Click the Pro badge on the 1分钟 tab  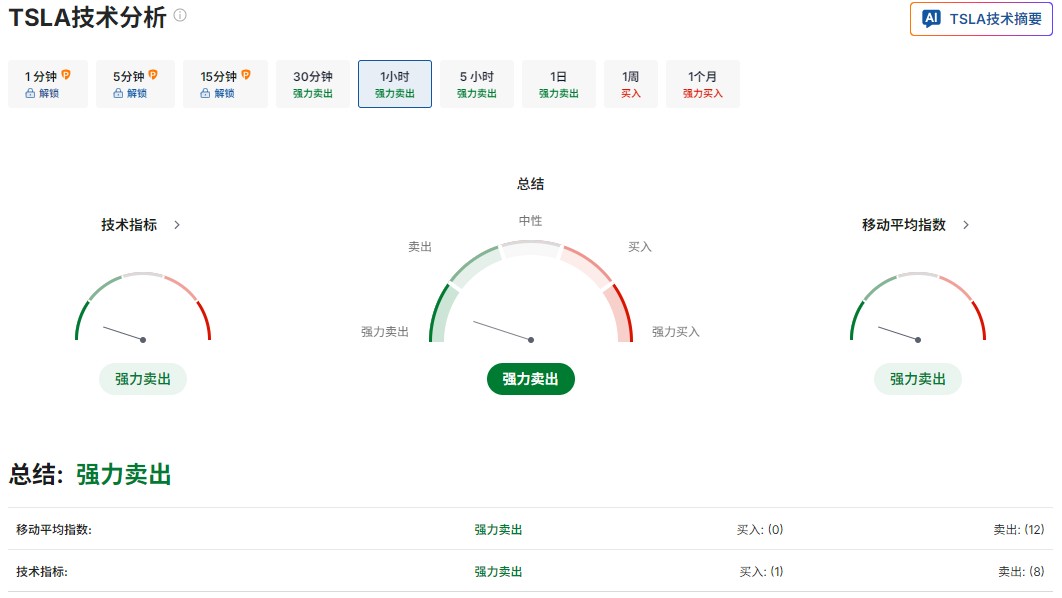click(x=65, y=74)
